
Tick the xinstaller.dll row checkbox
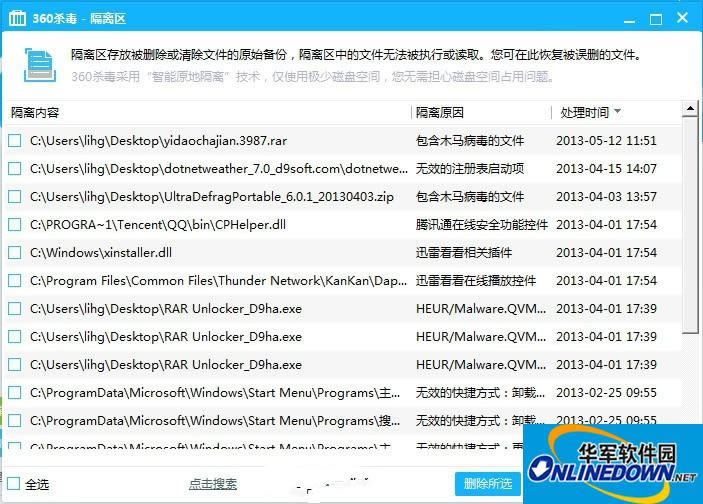pos(14,252)
